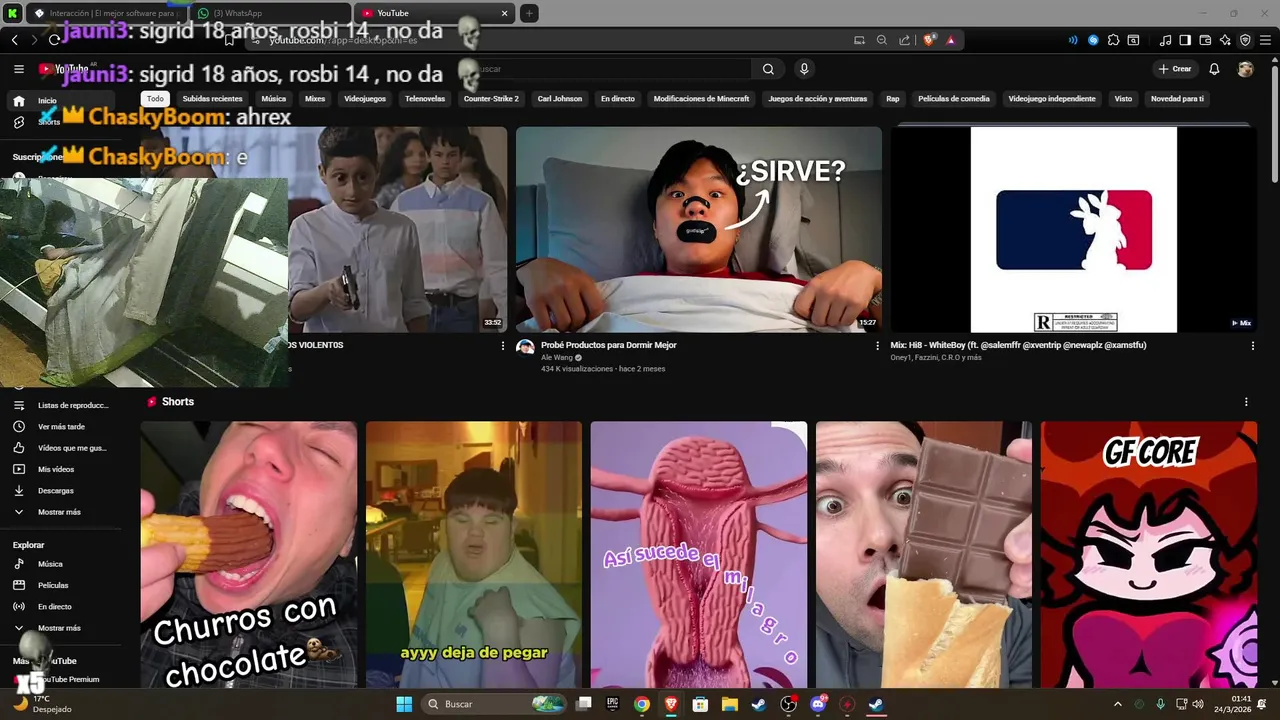Click the Crear button
Image resolution: width=1280 pixels, height=720 pixels.
point(1175,69)
